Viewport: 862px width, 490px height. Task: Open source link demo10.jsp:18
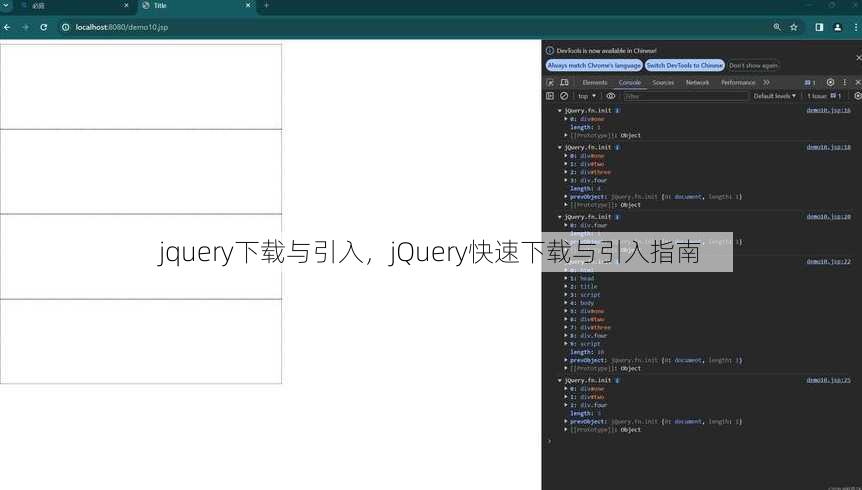(828, 147)
